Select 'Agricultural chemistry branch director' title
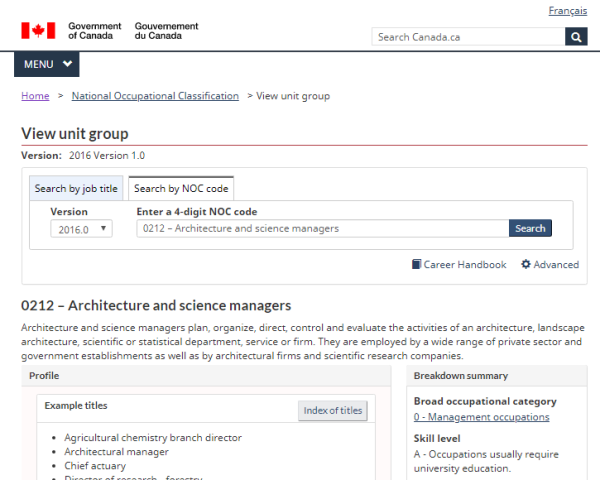This screenshot has width=600, height=480. (x=153, y=438)
